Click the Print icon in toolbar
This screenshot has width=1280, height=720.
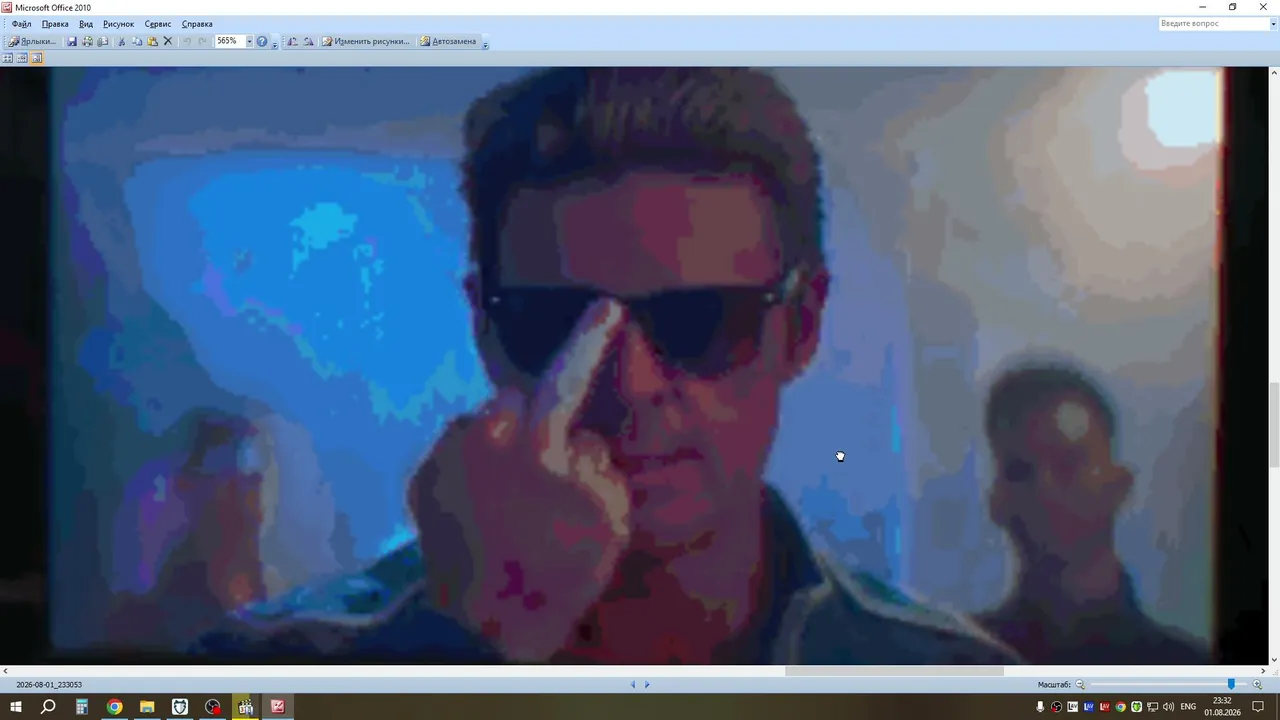click(87, 41)
